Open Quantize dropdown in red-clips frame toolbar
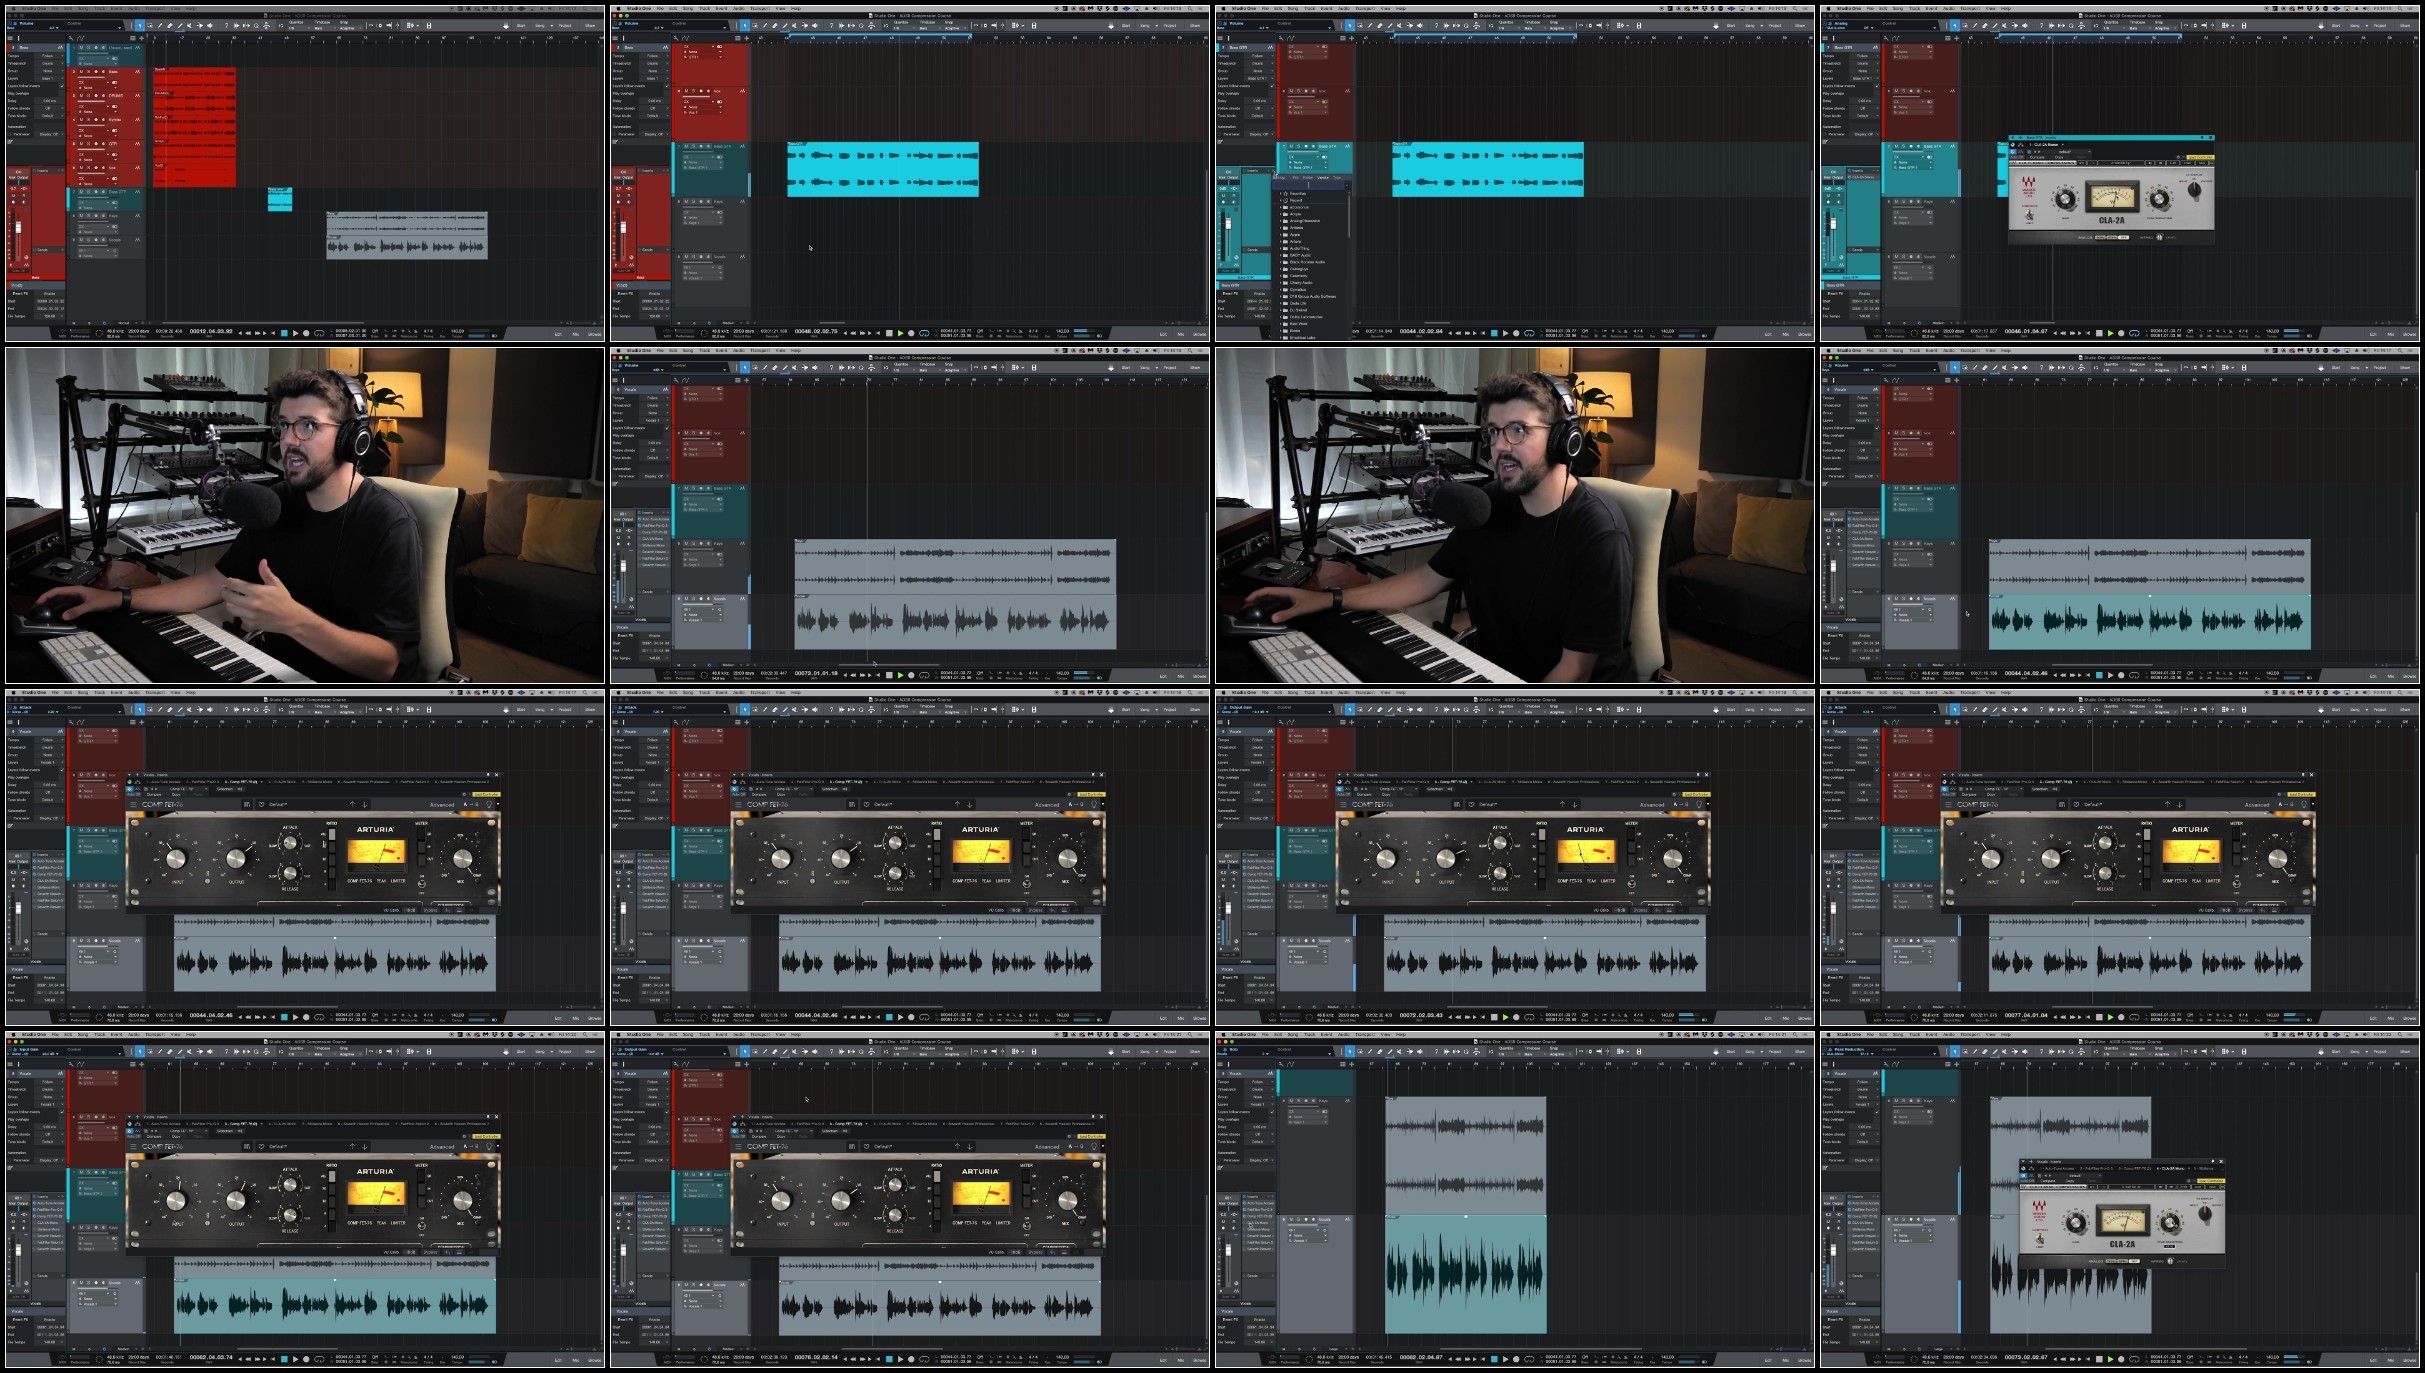Image resolution: width=2425 pixels, height=1373 pixels. [299, 28]
